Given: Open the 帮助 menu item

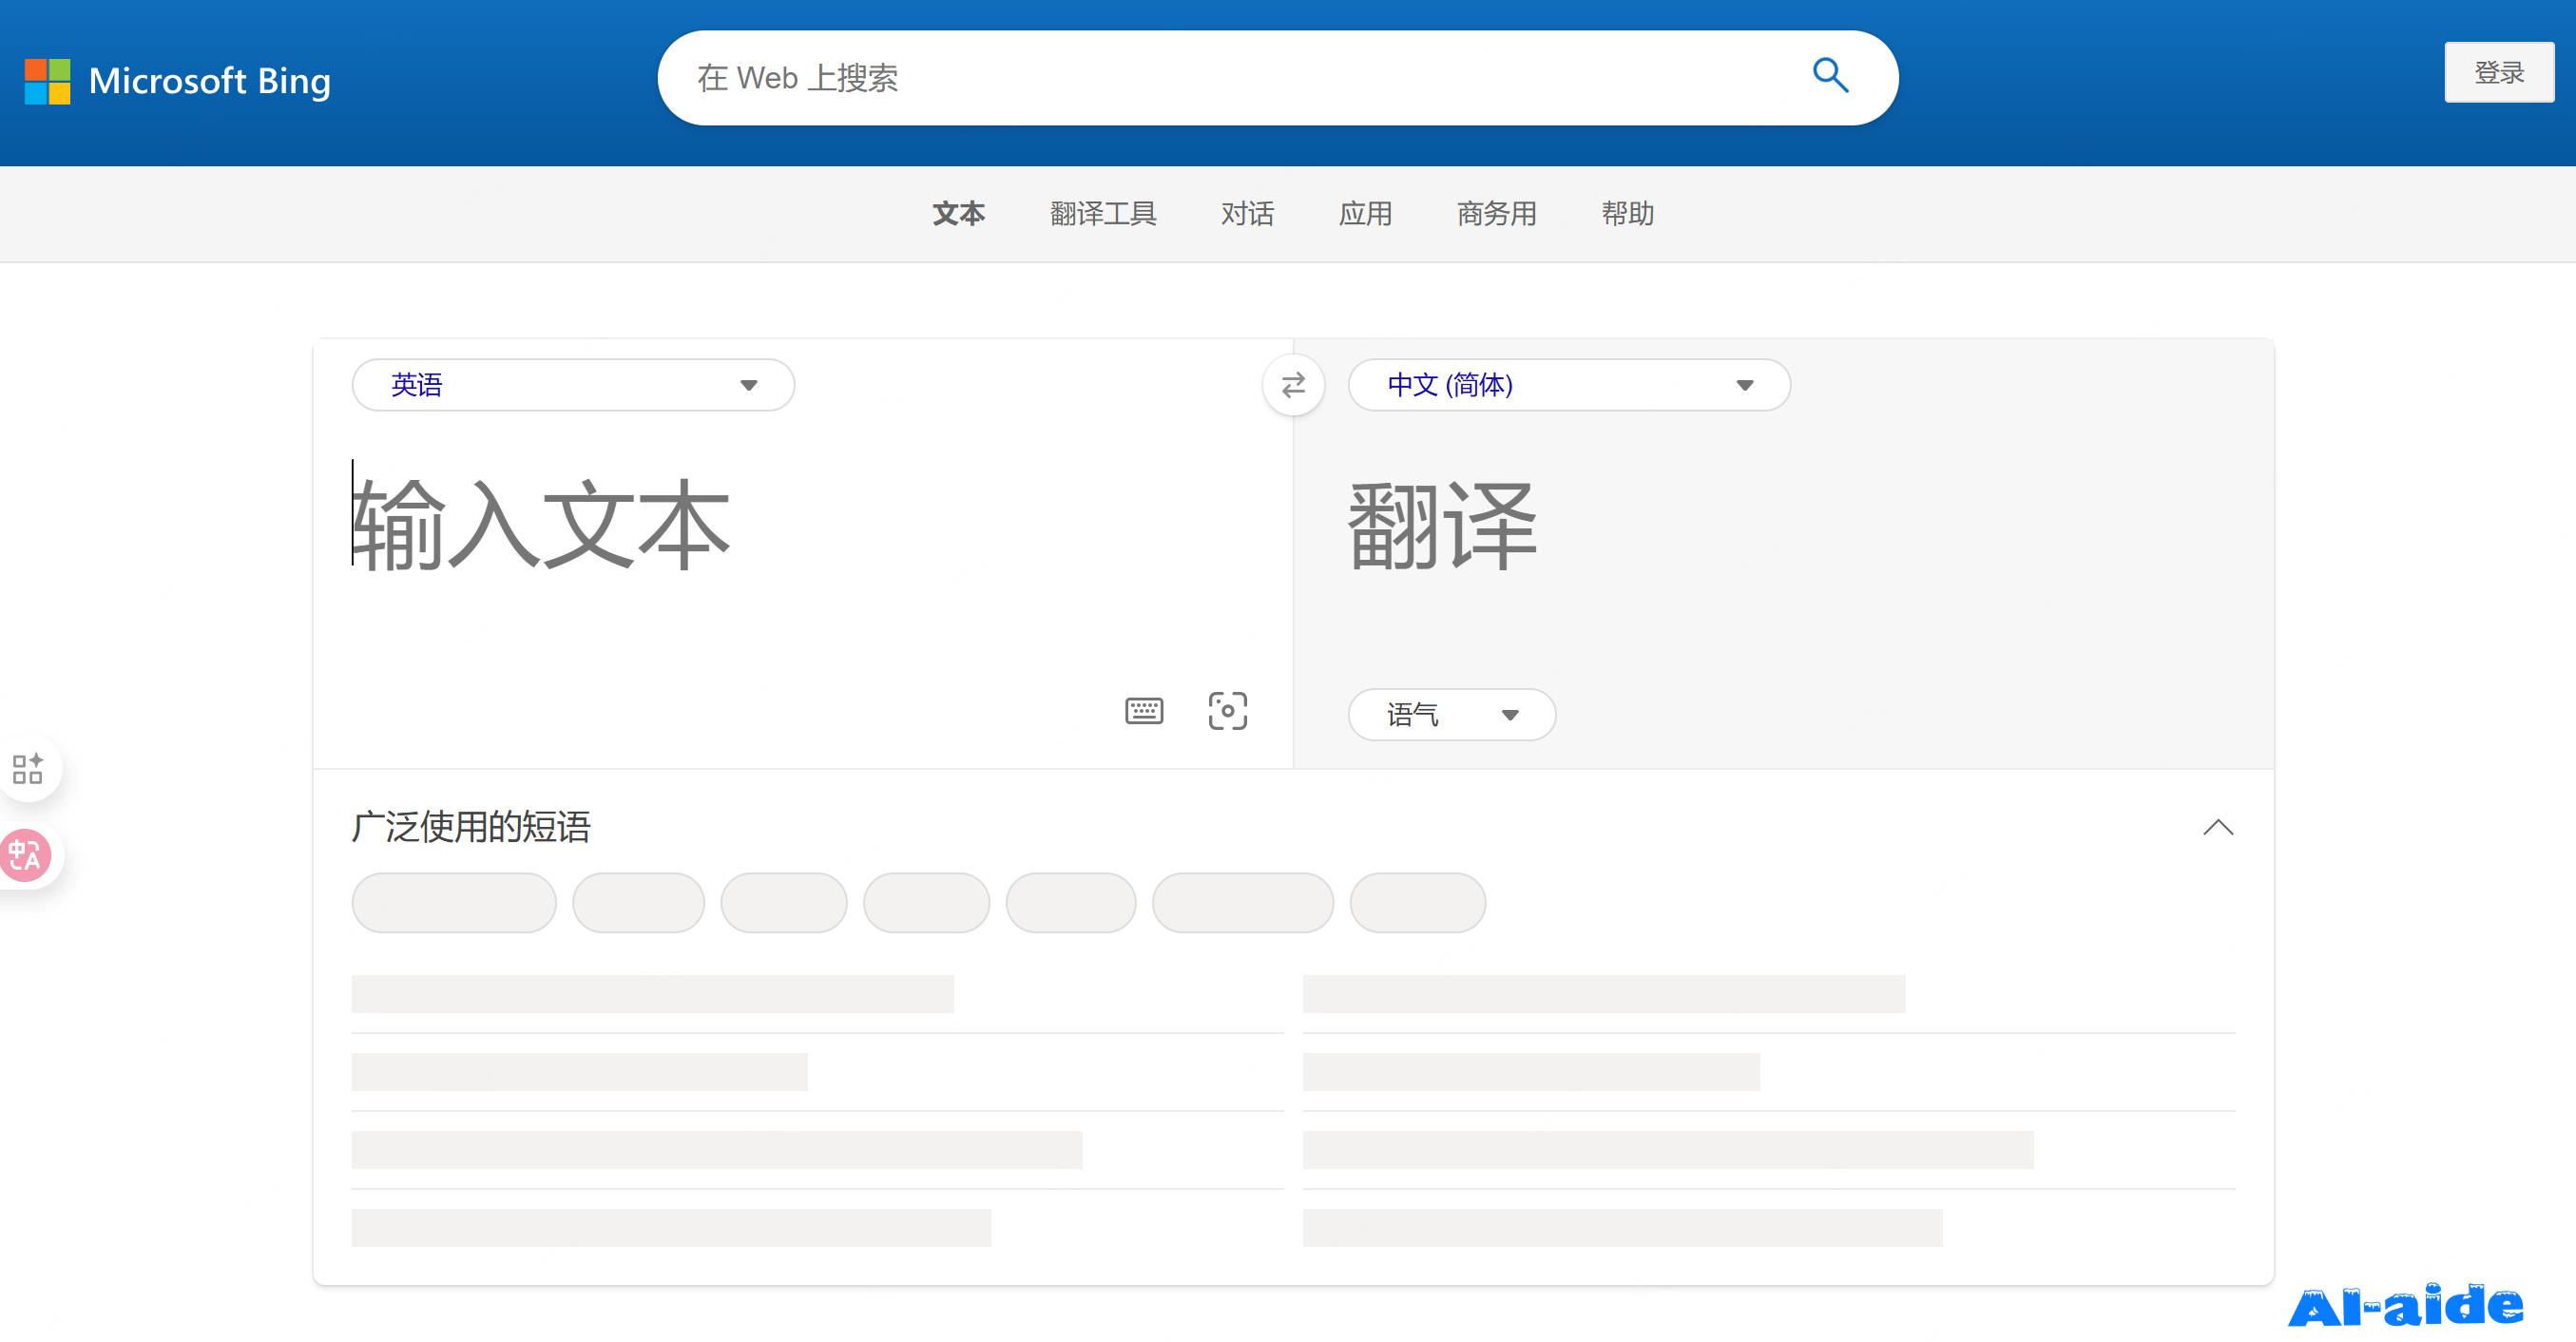Looking at the screenshot, I should click(1627, 214).
